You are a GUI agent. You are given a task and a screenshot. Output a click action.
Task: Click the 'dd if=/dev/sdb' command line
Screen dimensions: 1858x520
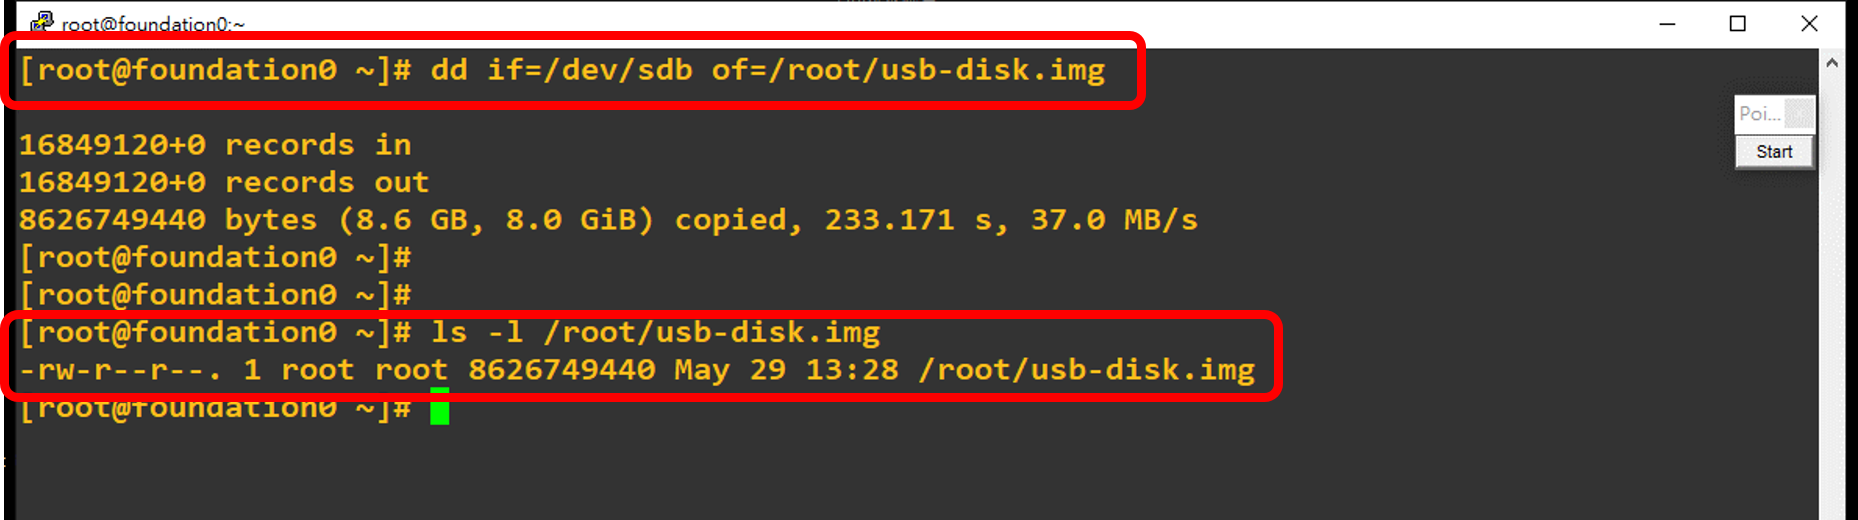coord(562,70)
